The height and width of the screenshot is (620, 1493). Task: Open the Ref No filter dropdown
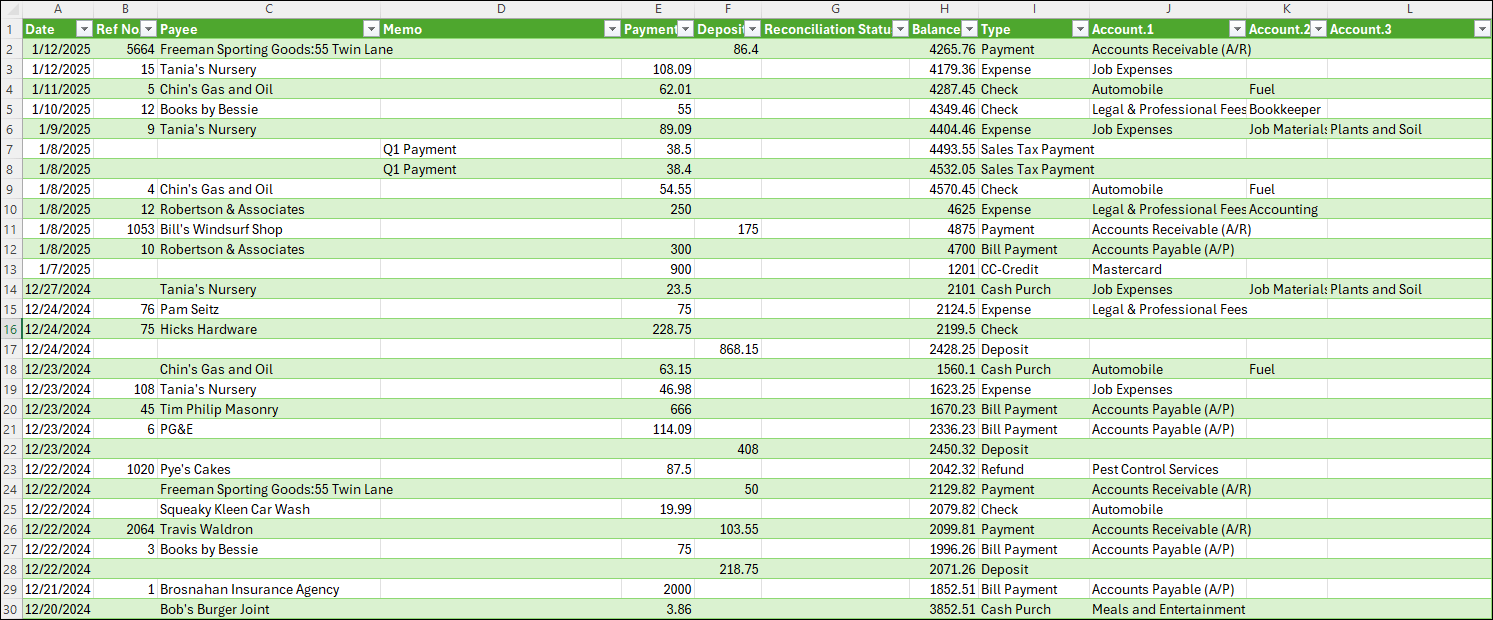[x=148, y=30]
